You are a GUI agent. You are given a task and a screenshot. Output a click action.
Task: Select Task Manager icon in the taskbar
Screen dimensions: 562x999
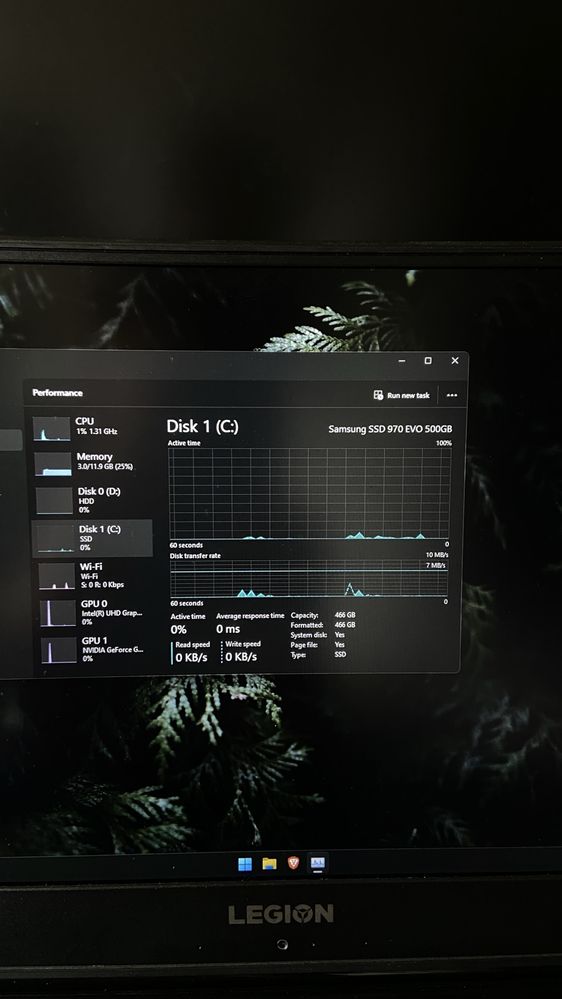point(317,863)
